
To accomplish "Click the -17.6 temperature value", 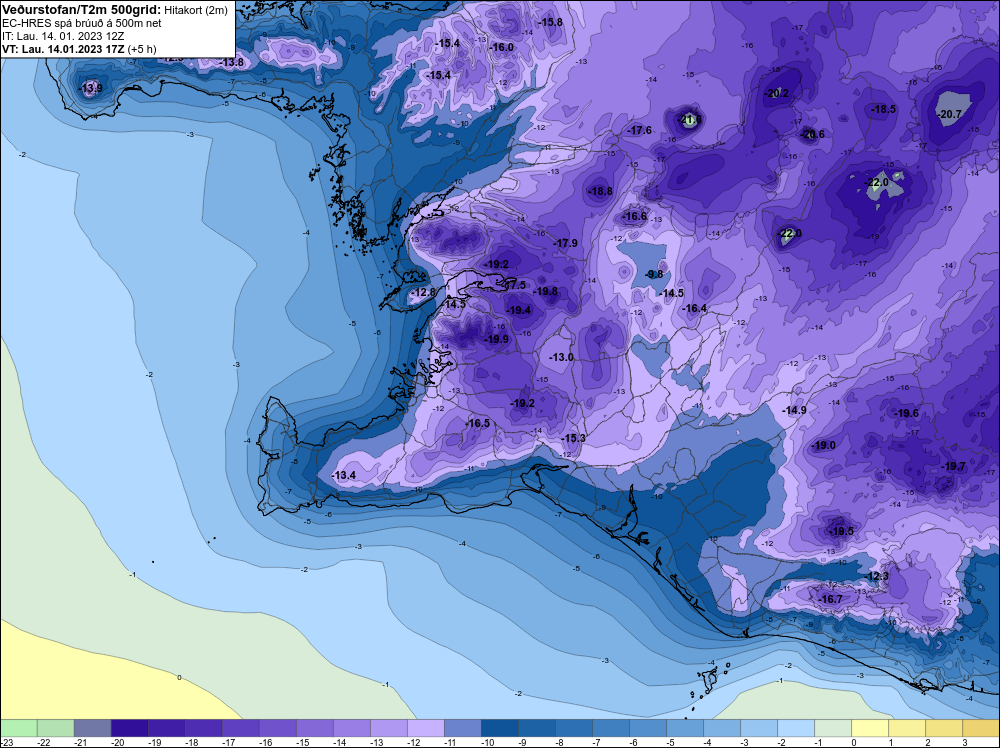I will point(640,130).
